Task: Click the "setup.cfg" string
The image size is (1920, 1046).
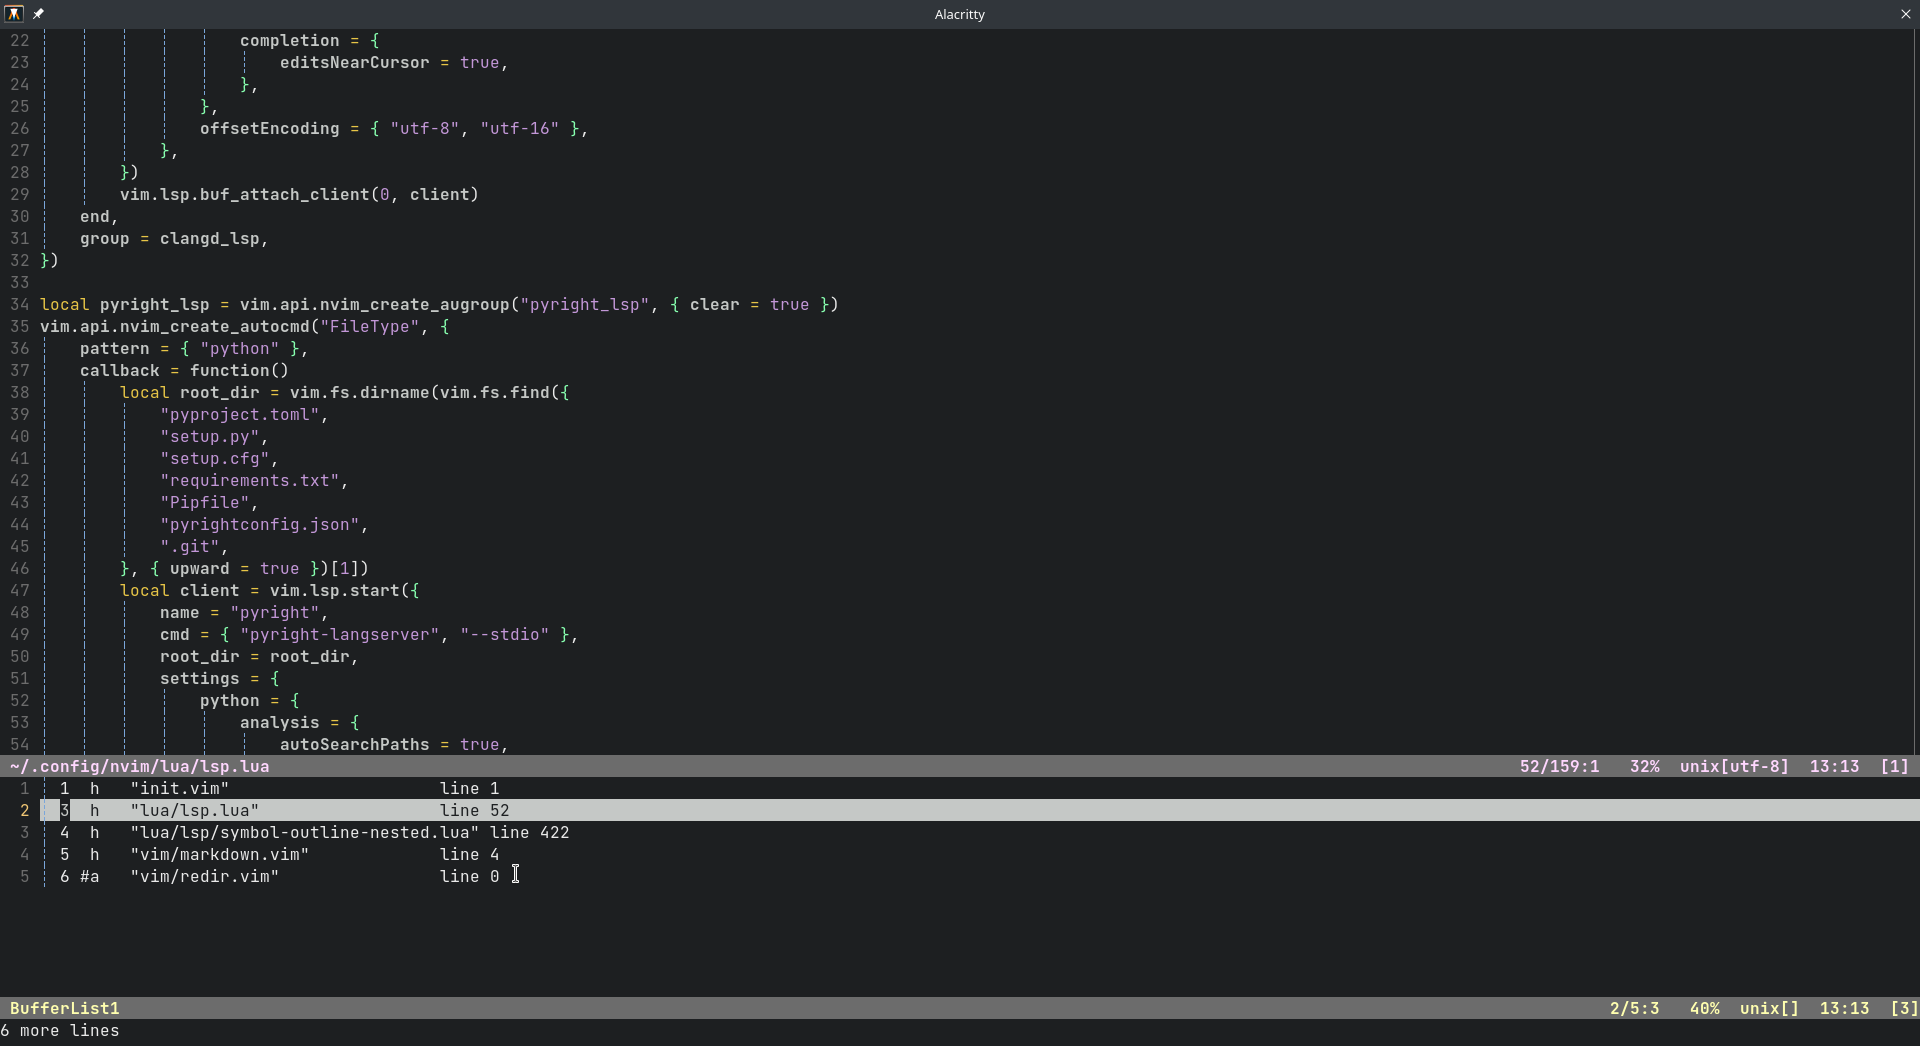Action: (214, 458)
